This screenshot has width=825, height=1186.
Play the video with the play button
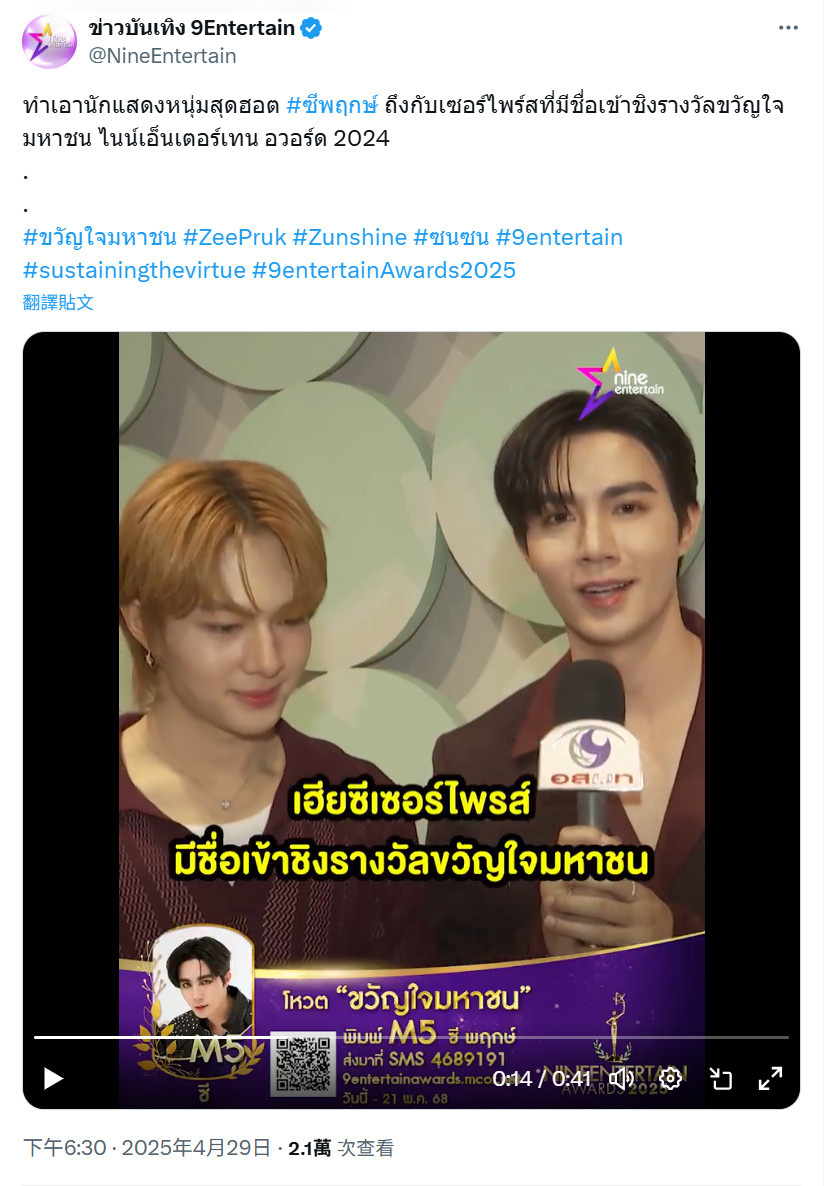(x=53, y=1079)
